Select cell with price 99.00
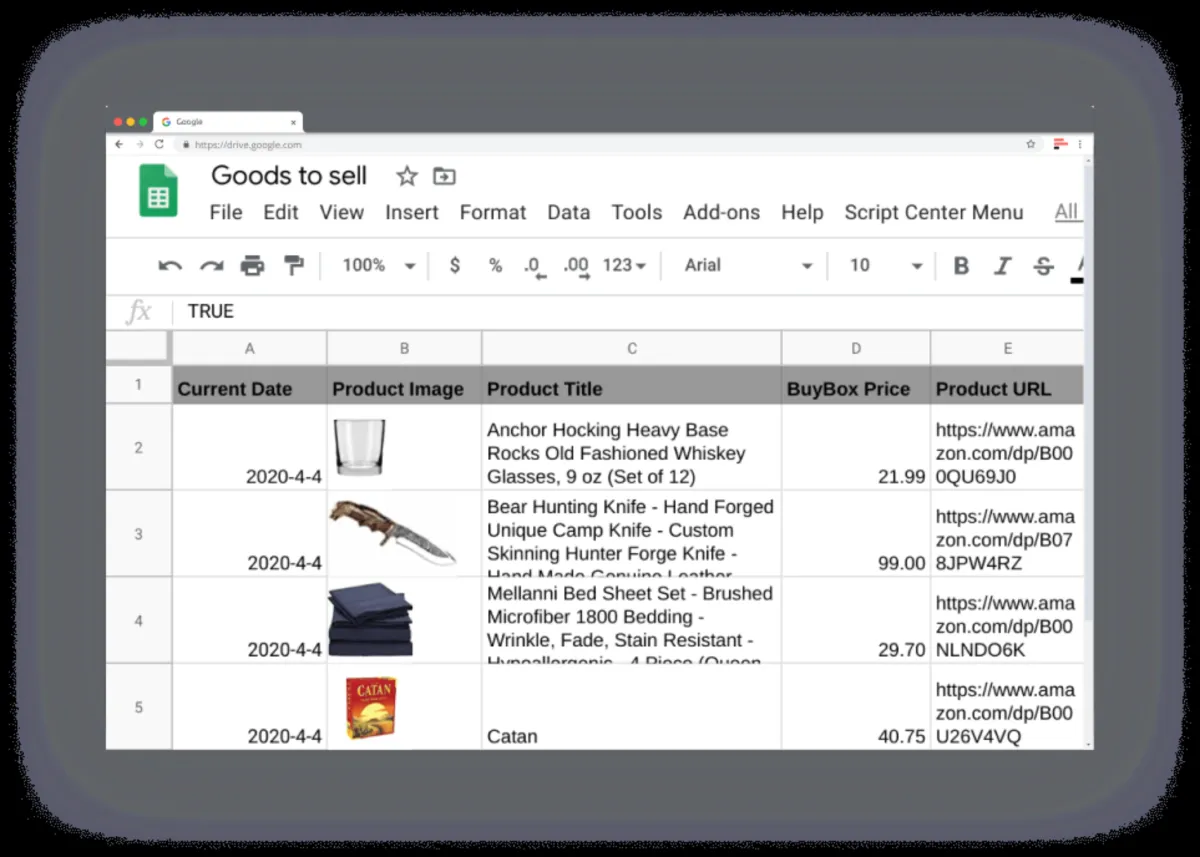This screenshot has width=1200, height=857. pyautogui.click(x=856, y=534)
